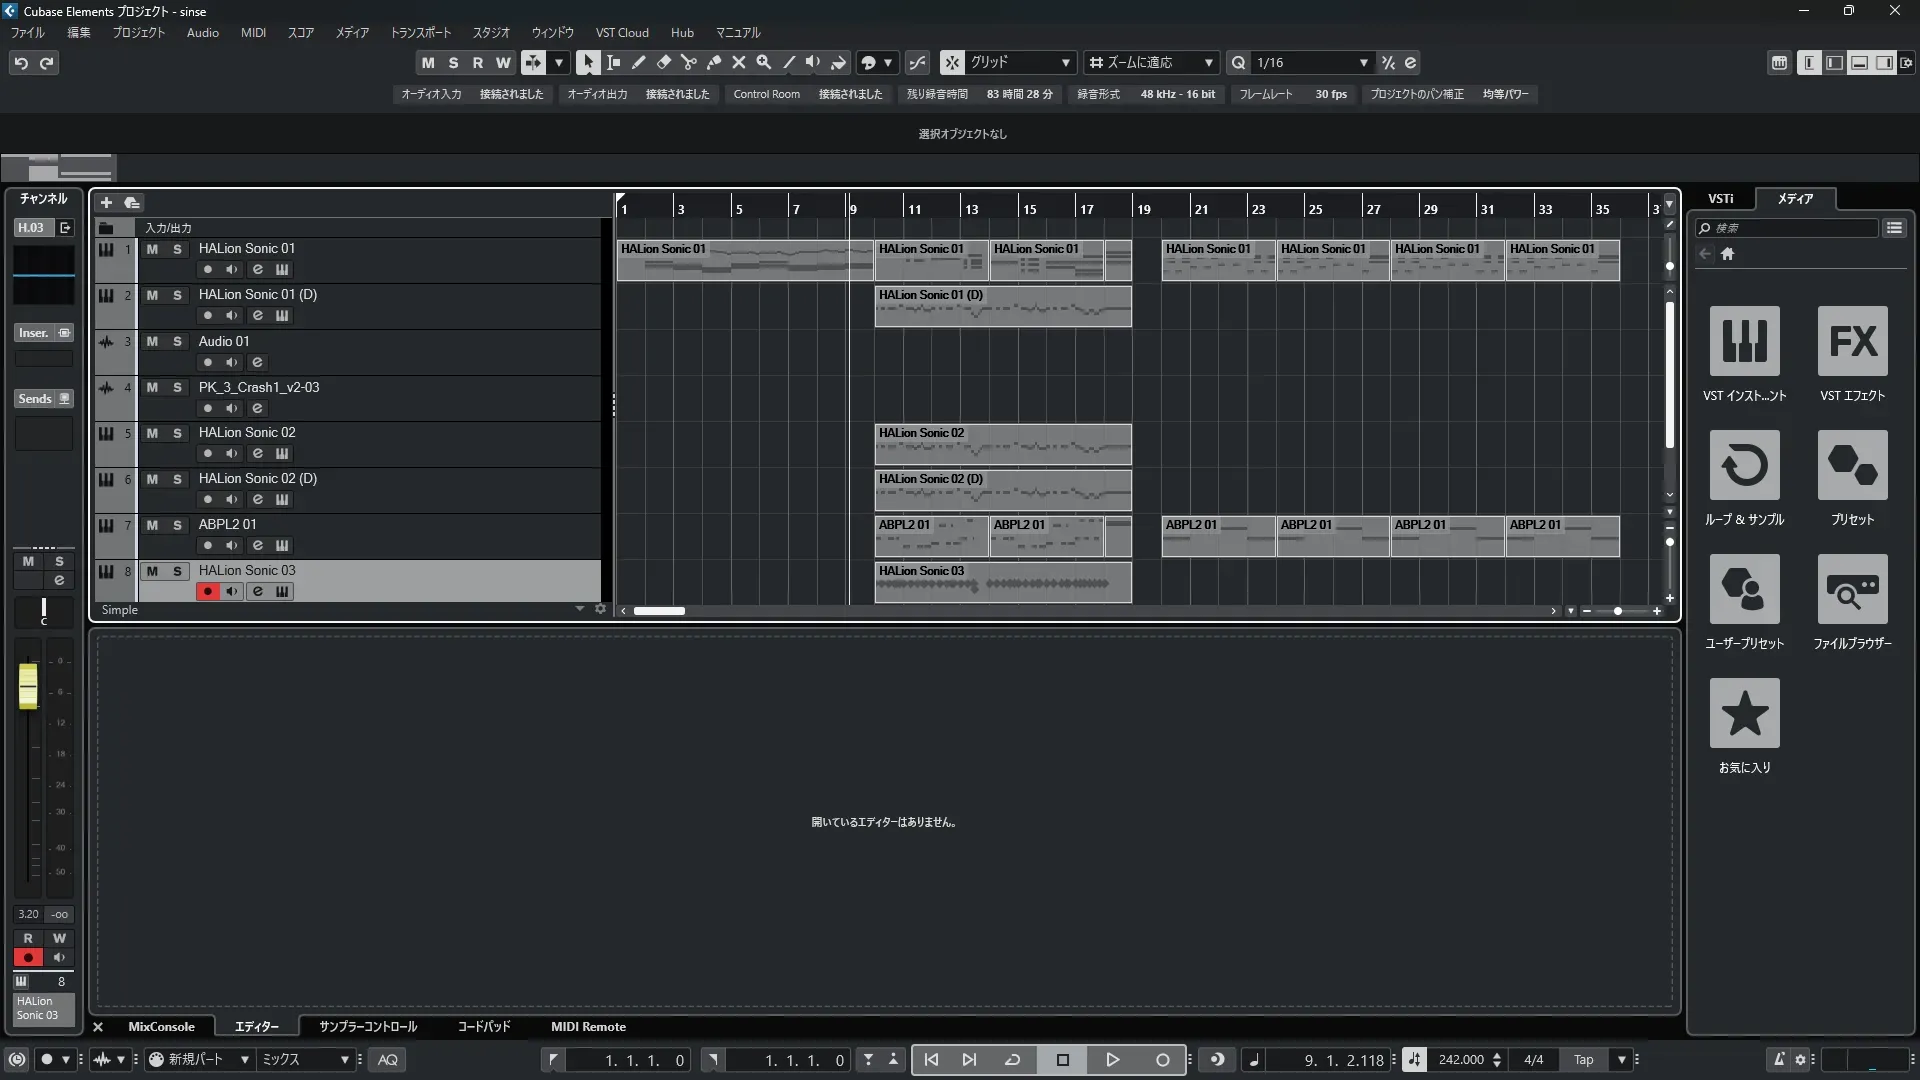
Task: Open VST Instruments media tile
Action: tap(1744, 341)
